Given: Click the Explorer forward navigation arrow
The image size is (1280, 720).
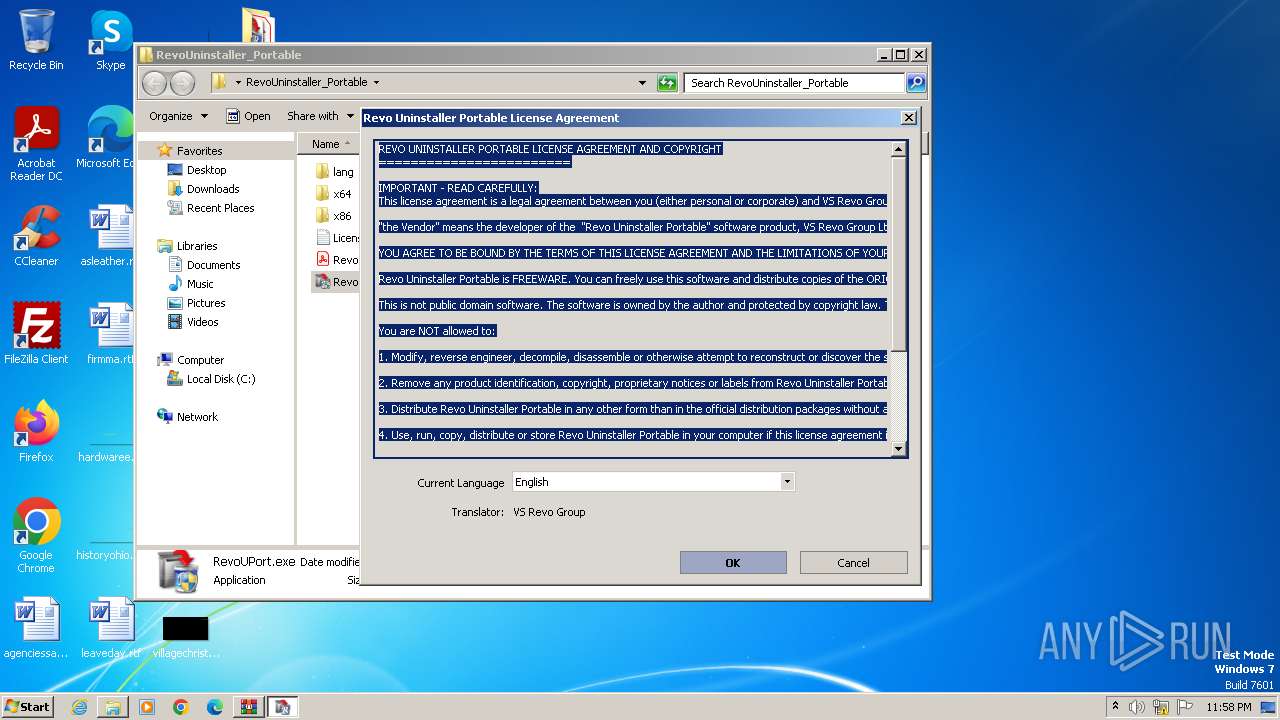Looking at the screenshot, I should pyautogui.click(x=182, y=83).
